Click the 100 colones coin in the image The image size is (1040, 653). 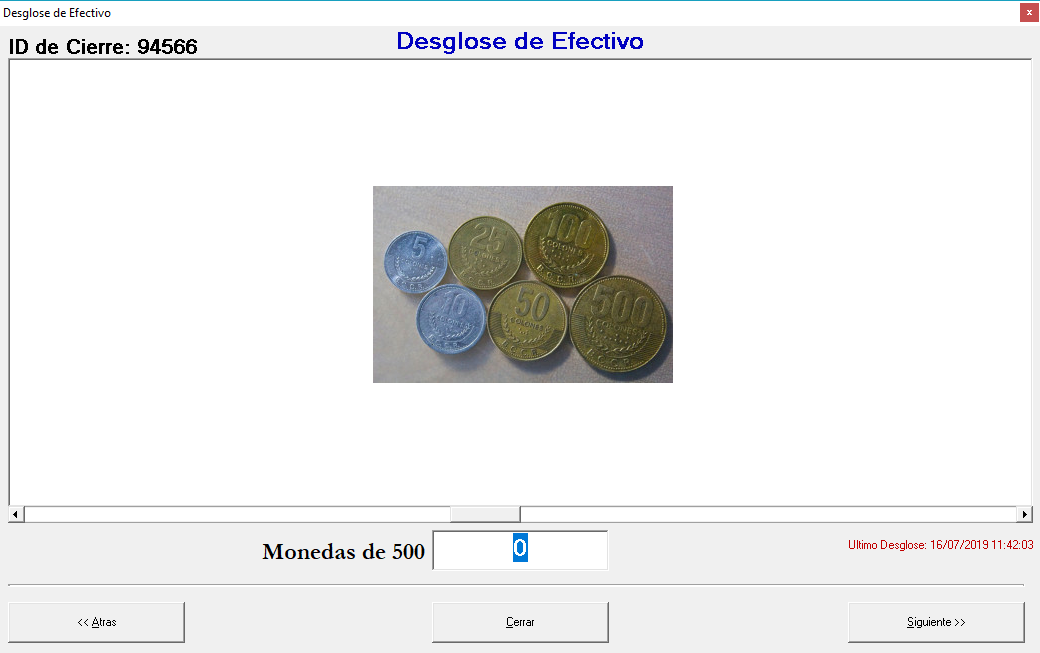pos(566,243)
